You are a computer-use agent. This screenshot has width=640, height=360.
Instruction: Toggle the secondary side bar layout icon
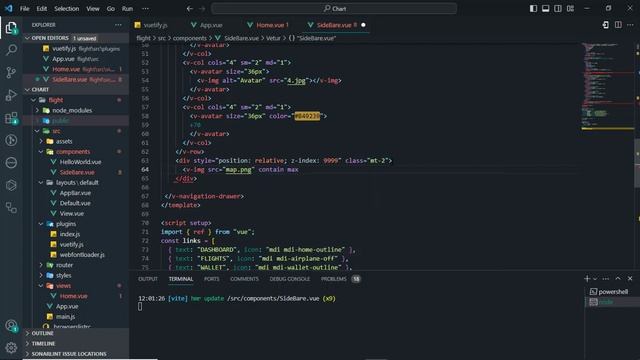coord(558,9)
